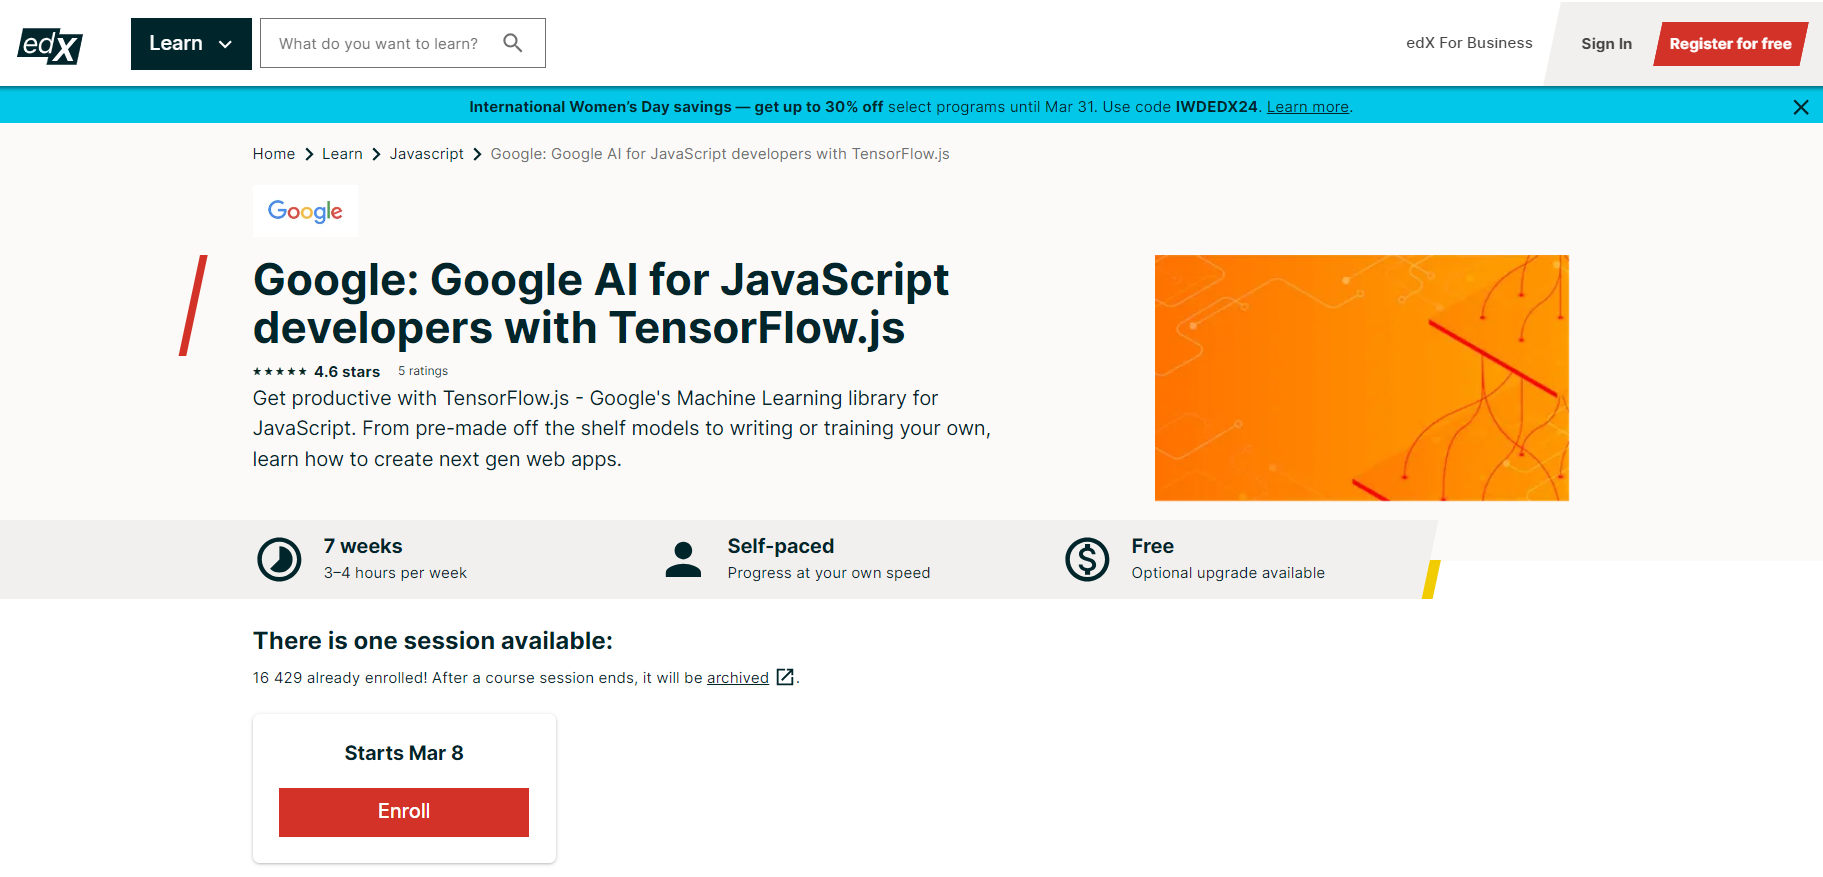Enroll in the Mar 8 session
1823x877 pixels.
pyautogui.click(x=404, y=812)
